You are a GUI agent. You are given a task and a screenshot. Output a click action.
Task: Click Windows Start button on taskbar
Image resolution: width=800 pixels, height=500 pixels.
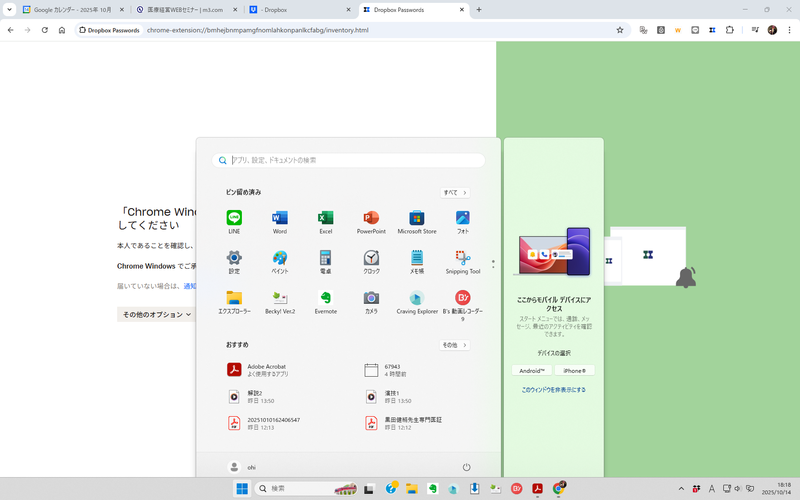tap(242, 489)
